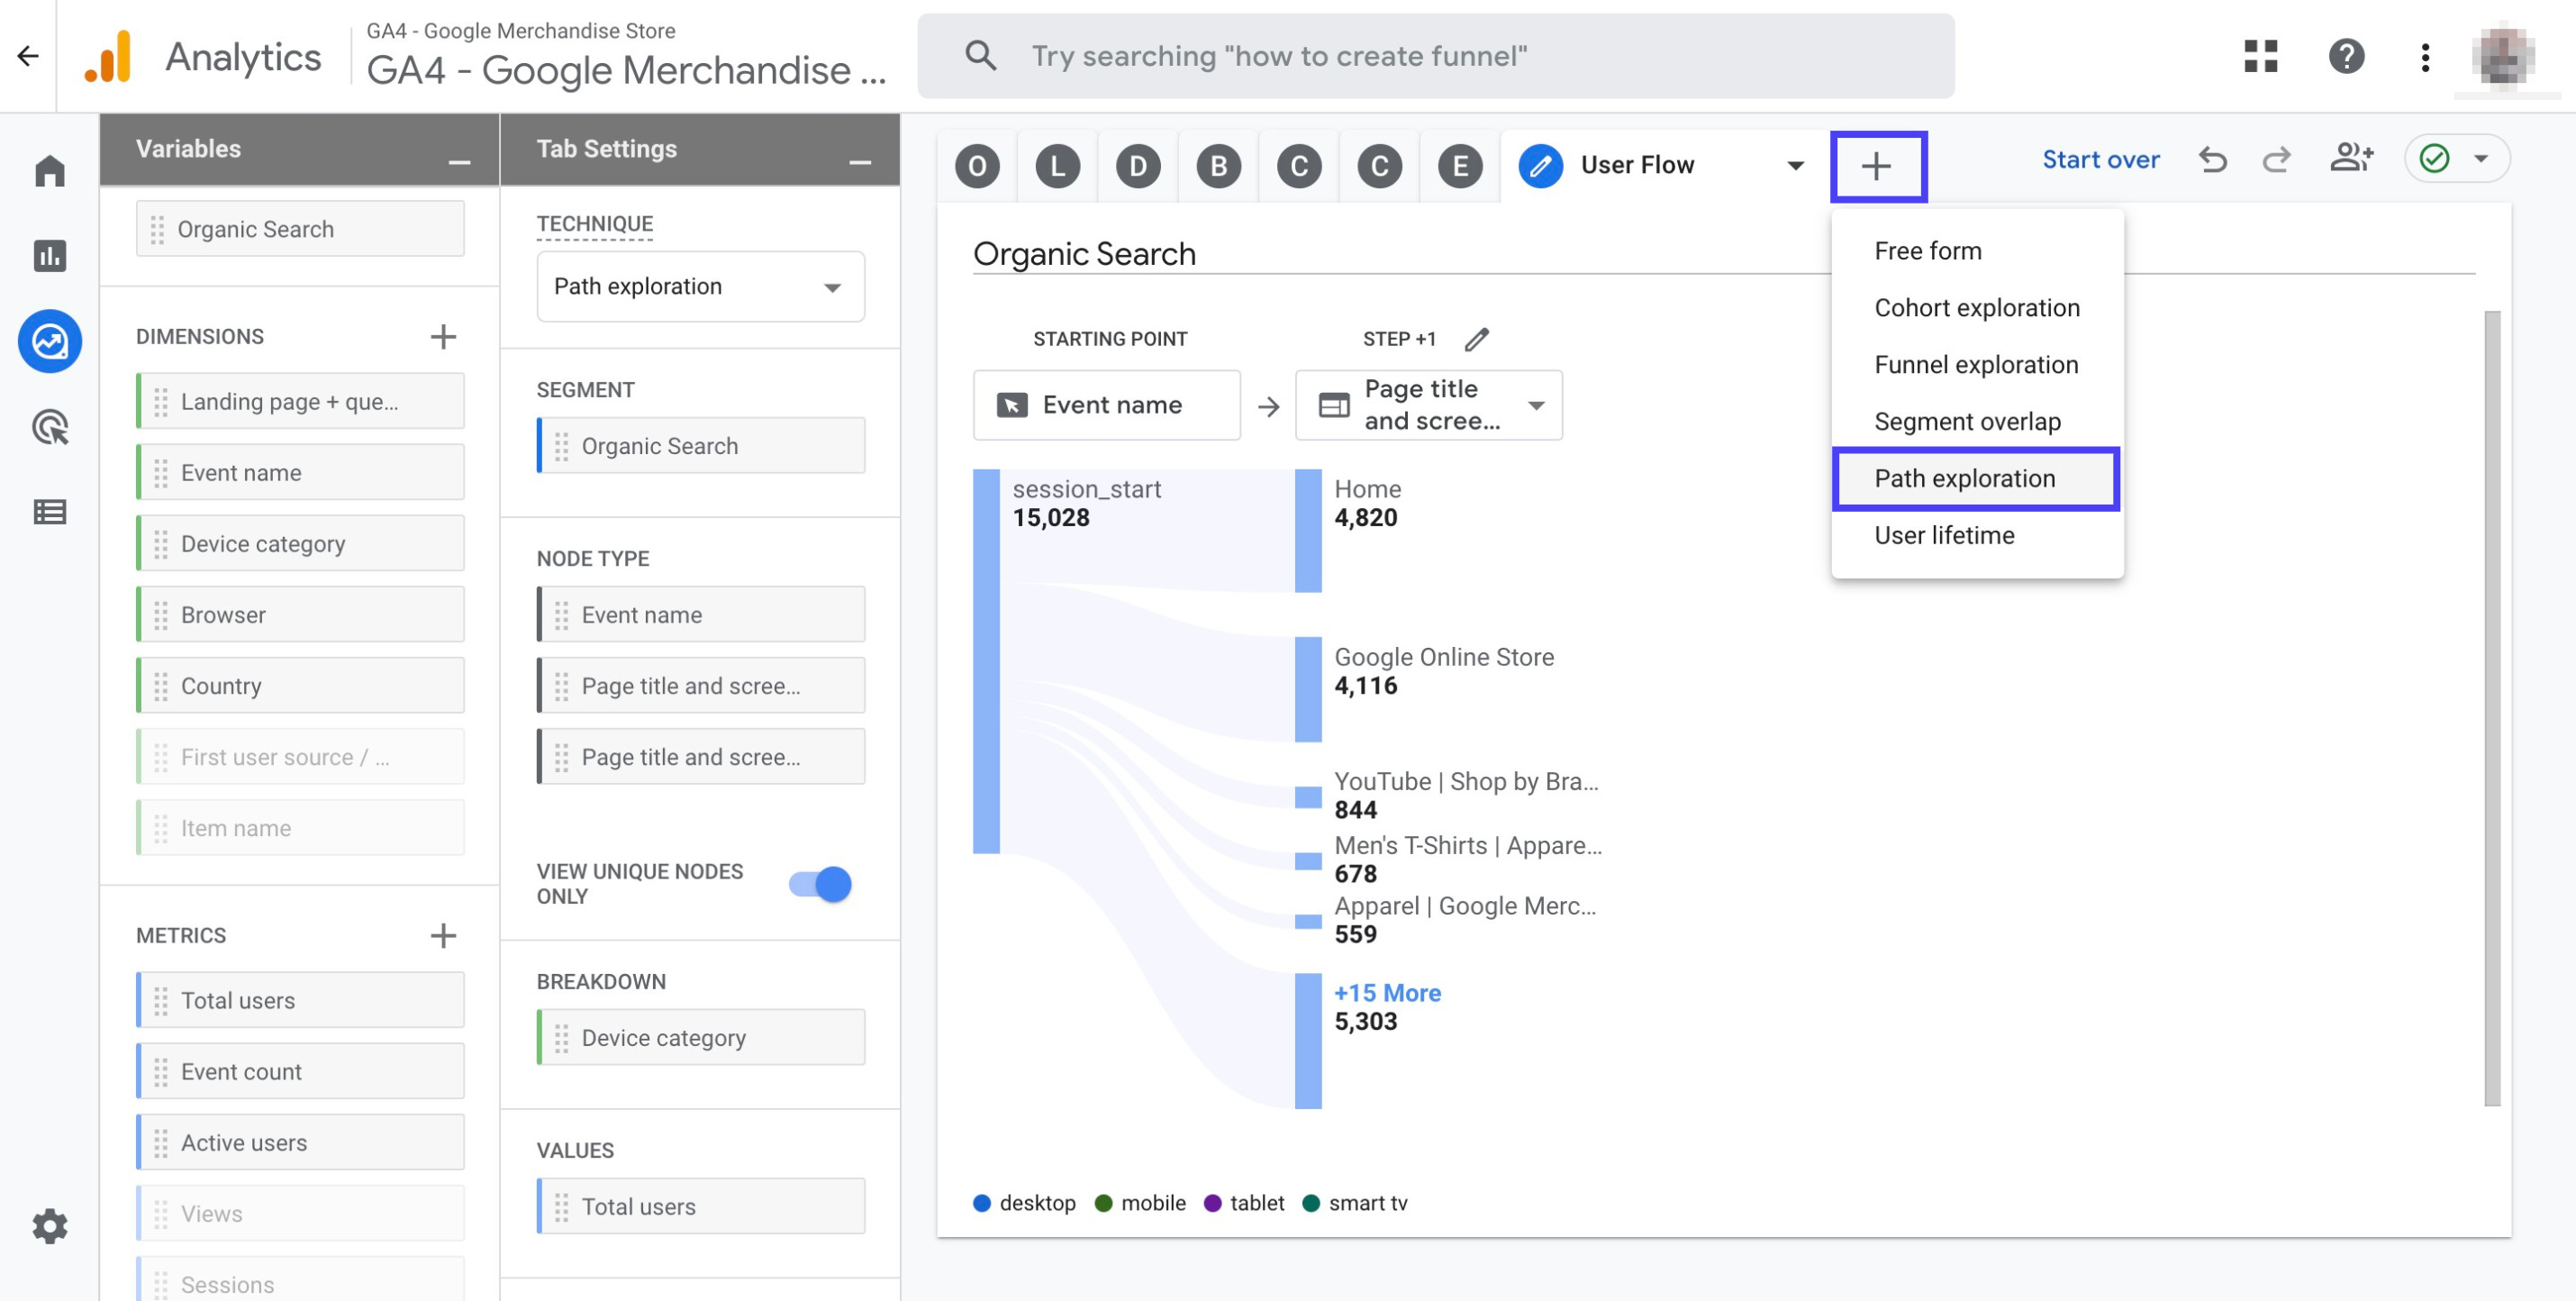Minimize the Tab Settings panel

(x=860, y=162)
